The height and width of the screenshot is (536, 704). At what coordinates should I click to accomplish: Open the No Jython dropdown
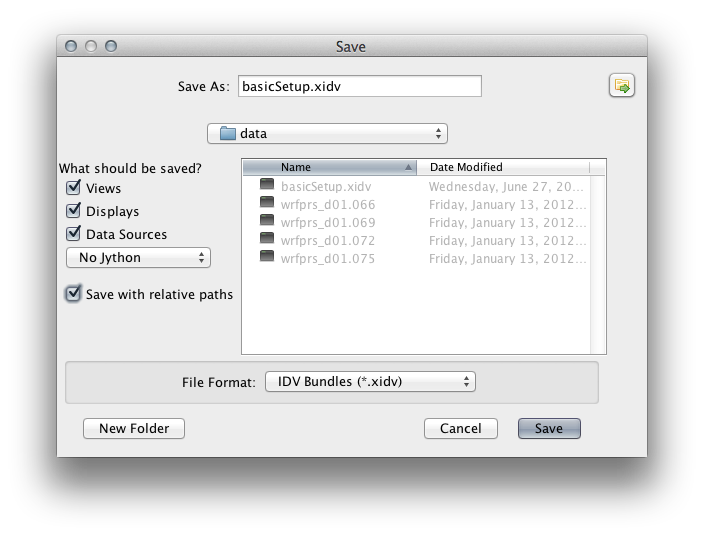coord(138,258)
